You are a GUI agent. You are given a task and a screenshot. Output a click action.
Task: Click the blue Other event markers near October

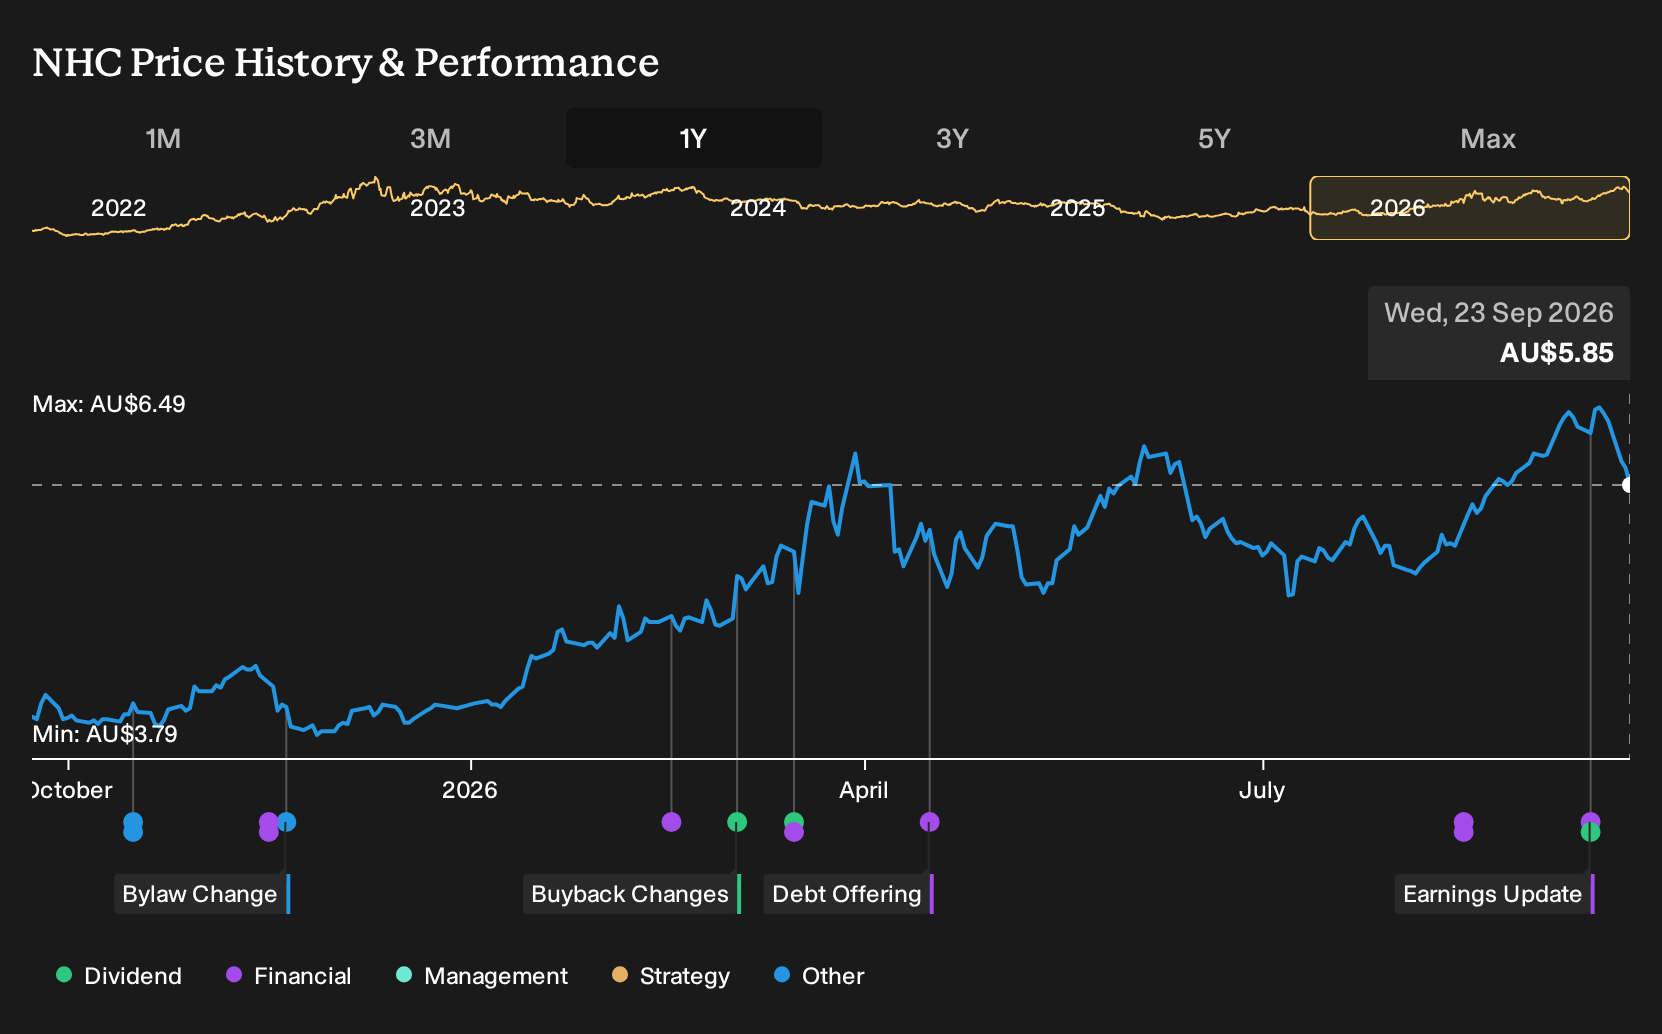(133, 827)
